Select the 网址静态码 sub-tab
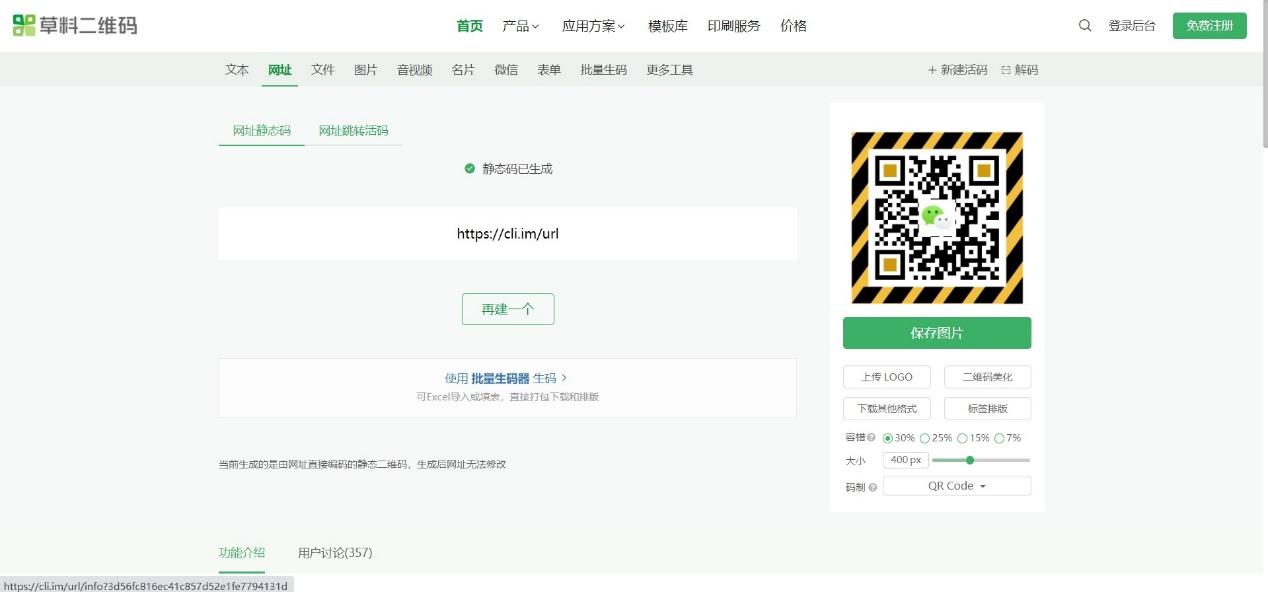This screenshot has width=1268, height=592. point(262,131)
